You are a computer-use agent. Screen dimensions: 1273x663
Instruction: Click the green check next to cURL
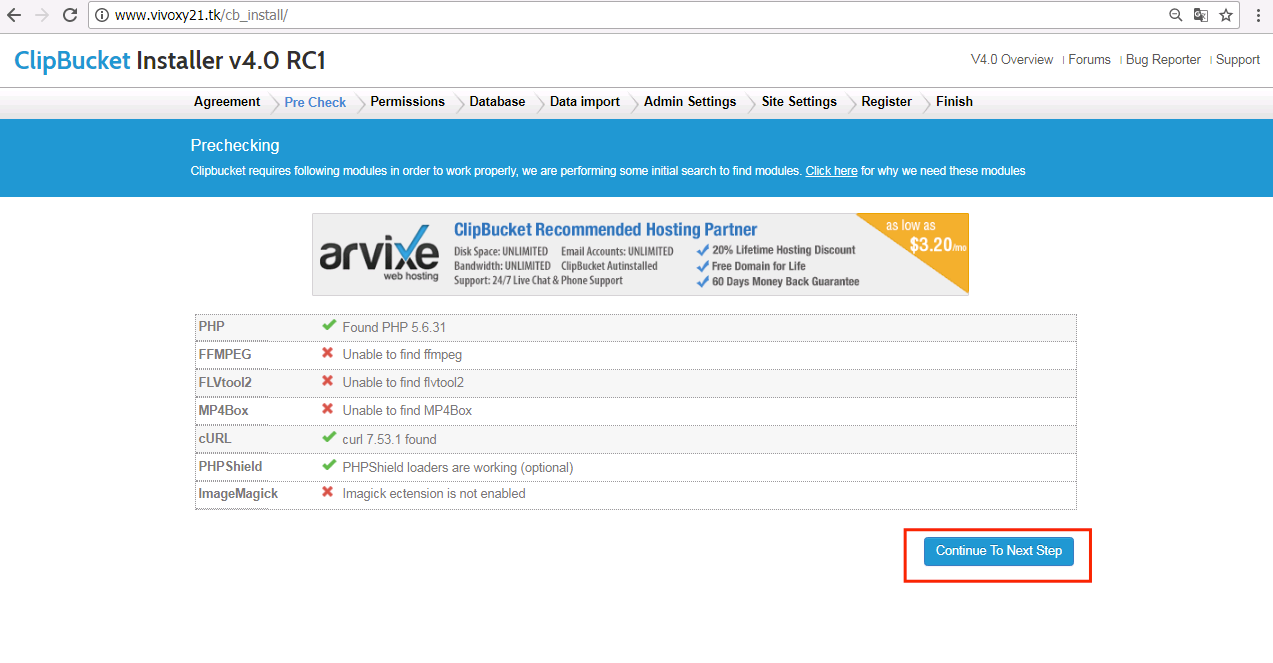tap(328, 437)
